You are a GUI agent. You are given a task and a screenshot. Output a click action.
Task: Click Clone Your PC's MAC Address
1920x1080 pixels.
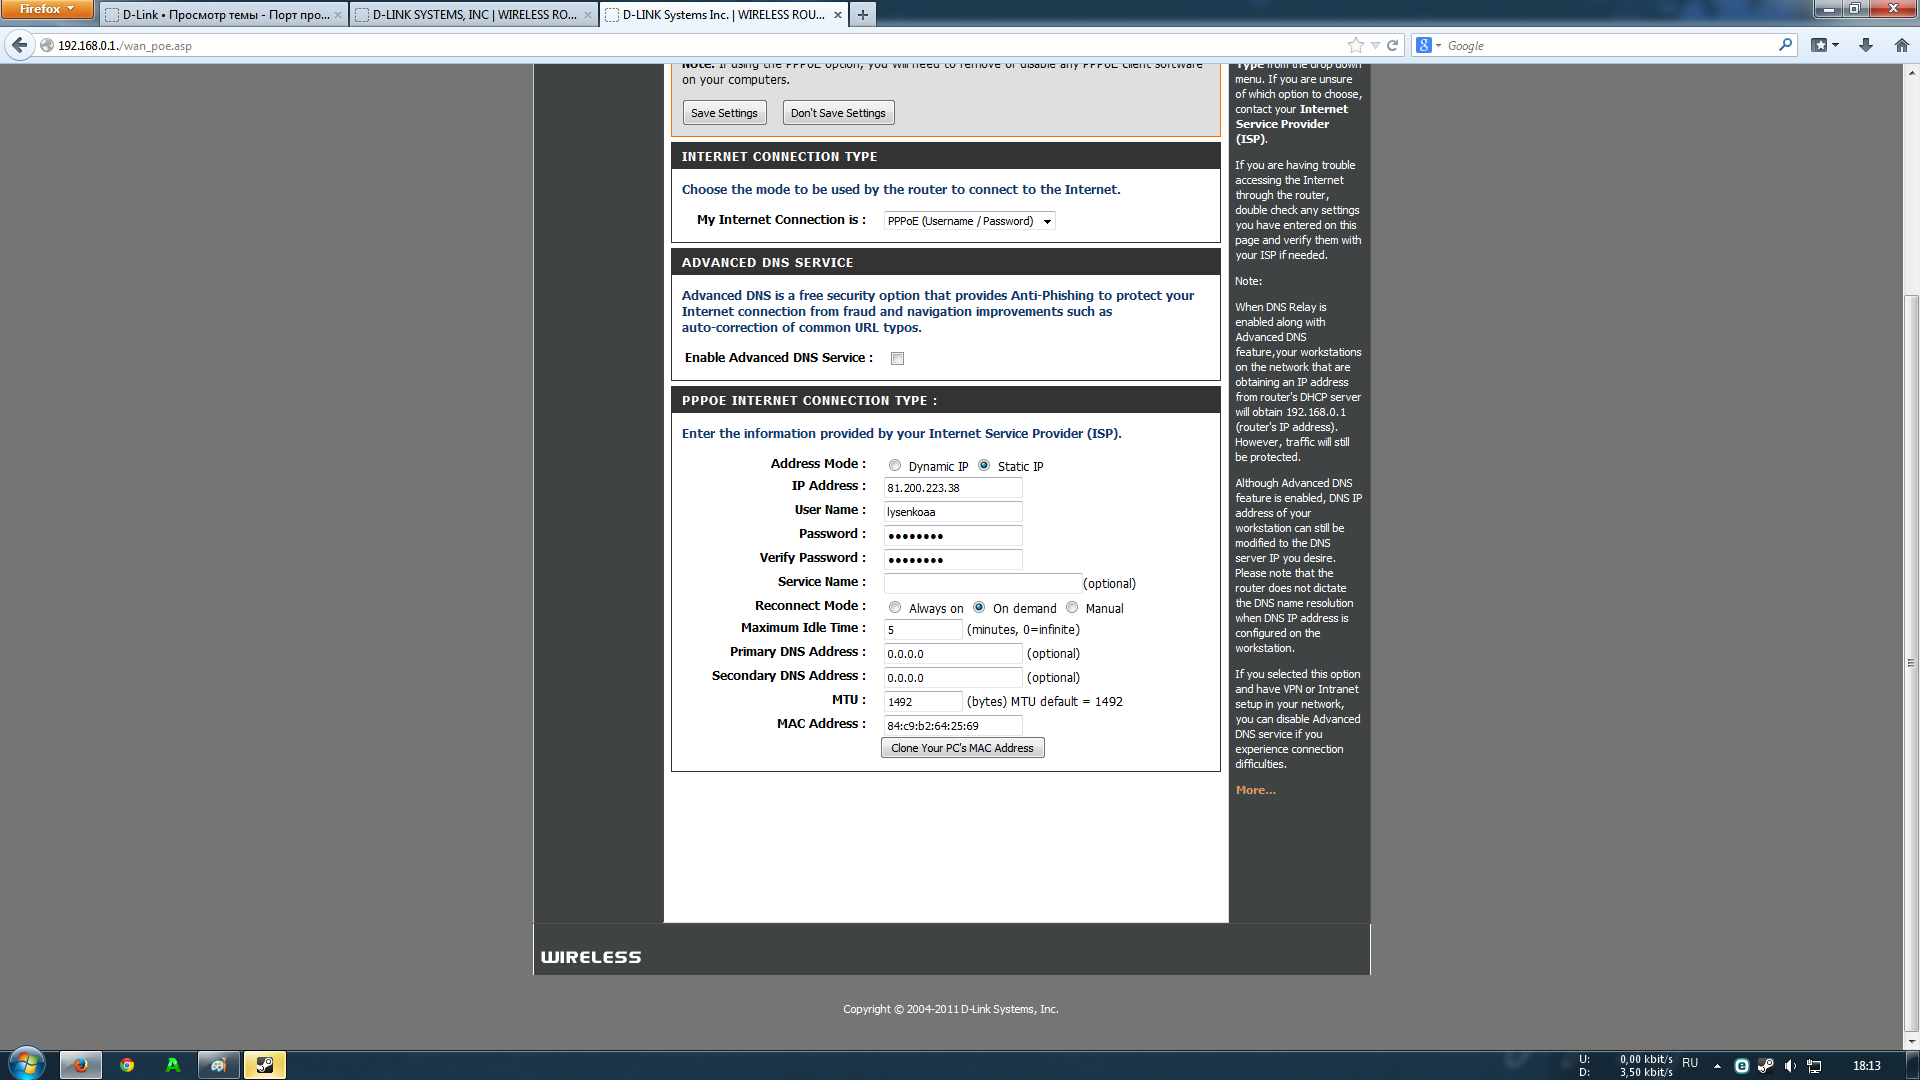pos(962,748)
